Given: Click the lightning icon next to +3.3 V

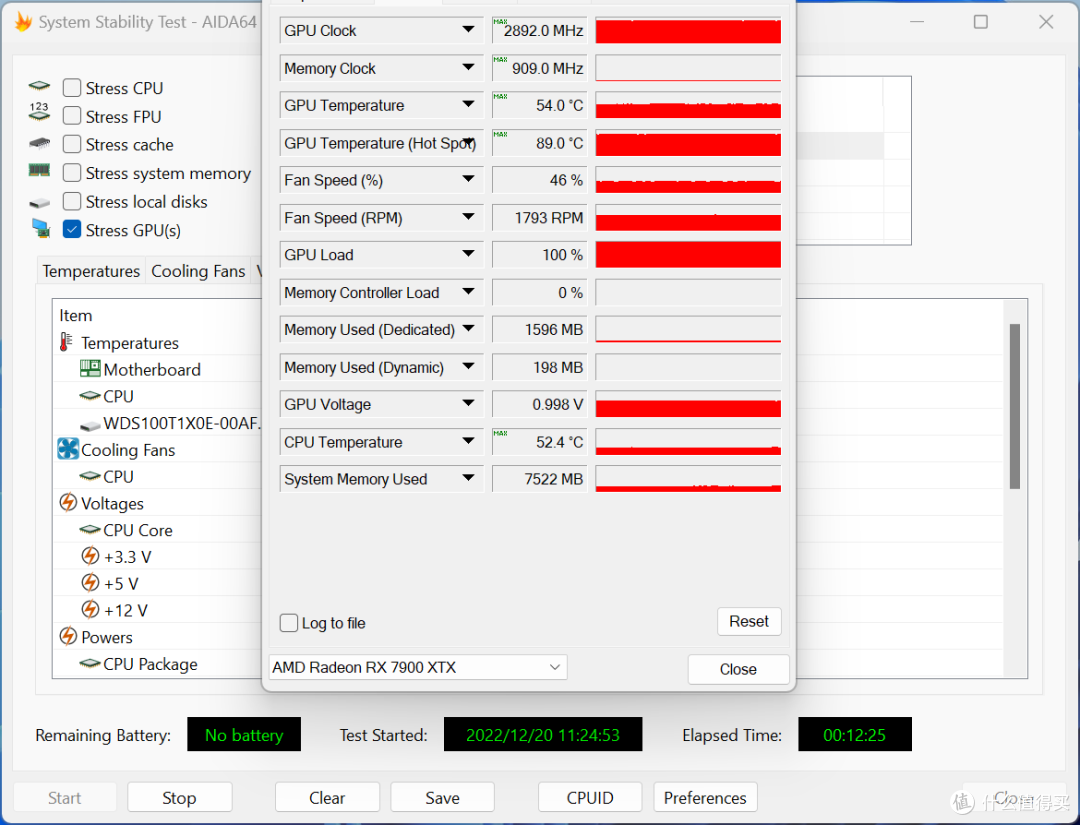Looking at the screenshot, I should (90, 556).
